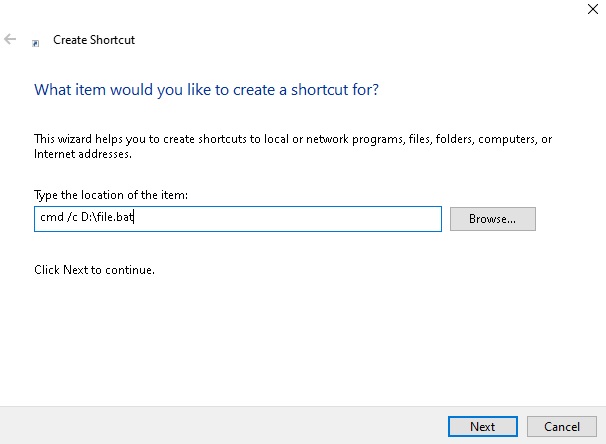Click the "Create Shortcut" title text
The image size is (606, 444).
92,40
